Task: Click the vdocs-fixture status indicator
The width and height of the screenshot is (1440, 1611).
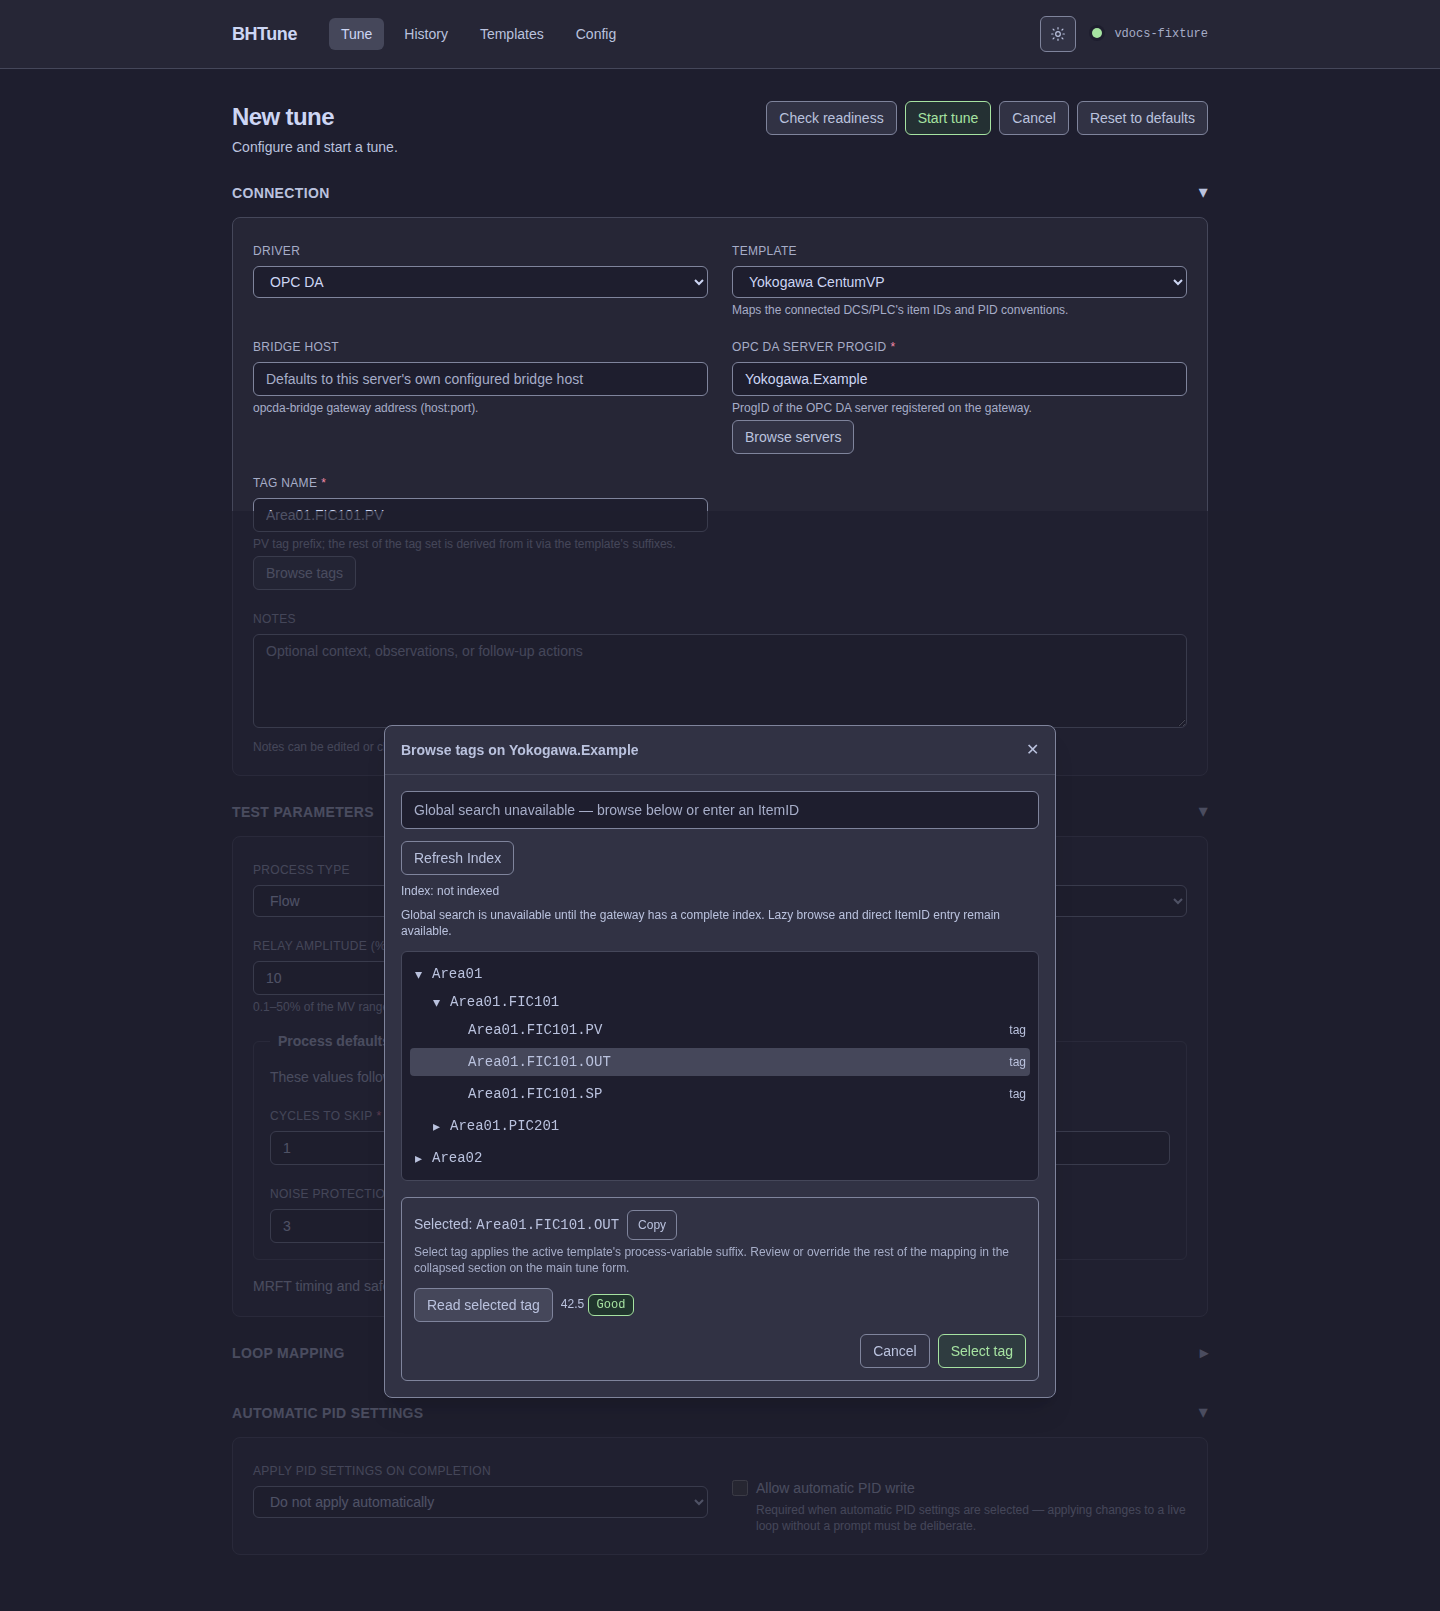Action: (x=1150, y=33)
